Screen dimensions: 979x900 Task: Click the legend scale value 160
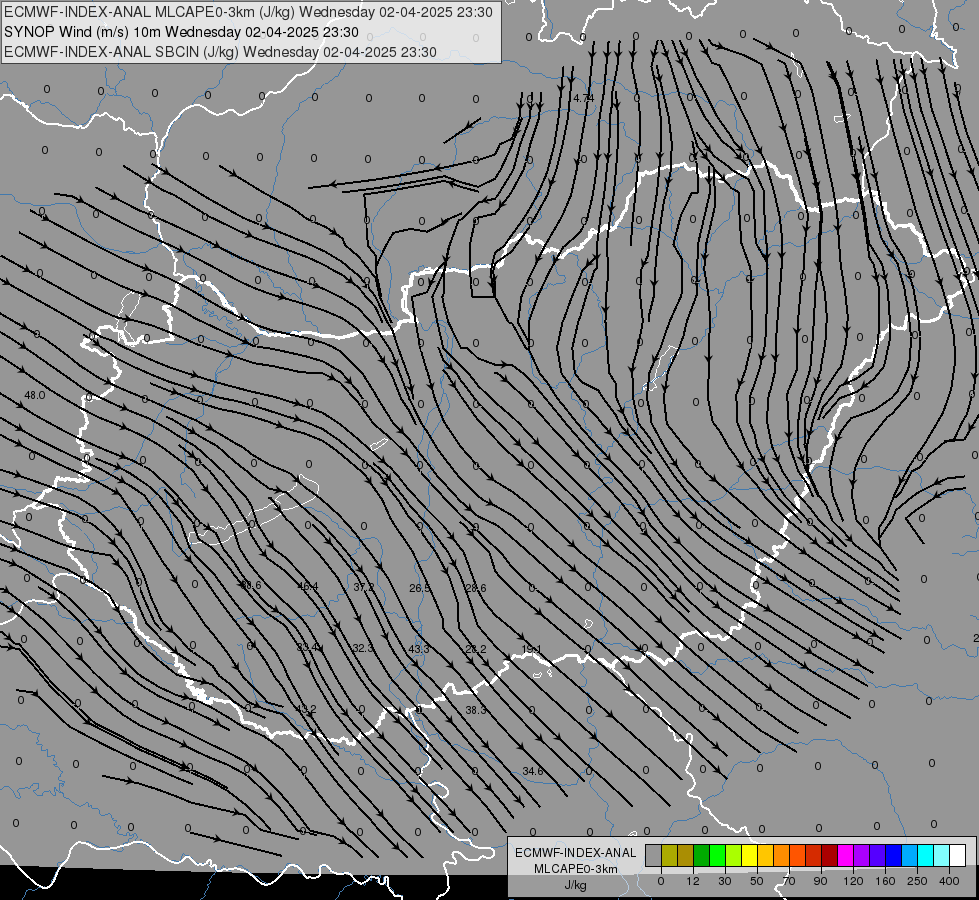[885, 881]
